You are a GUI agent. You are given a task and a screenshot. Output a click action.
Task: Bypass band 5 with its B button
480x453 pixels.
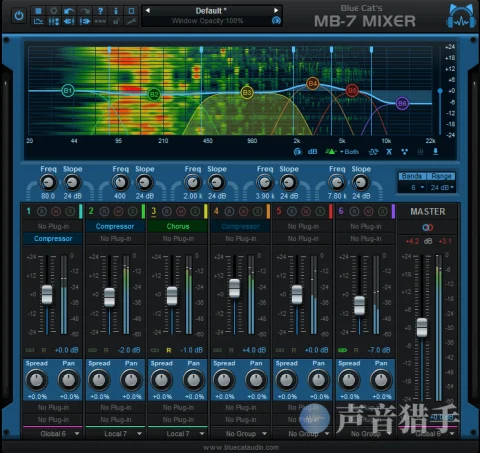(x=292, y=211)
